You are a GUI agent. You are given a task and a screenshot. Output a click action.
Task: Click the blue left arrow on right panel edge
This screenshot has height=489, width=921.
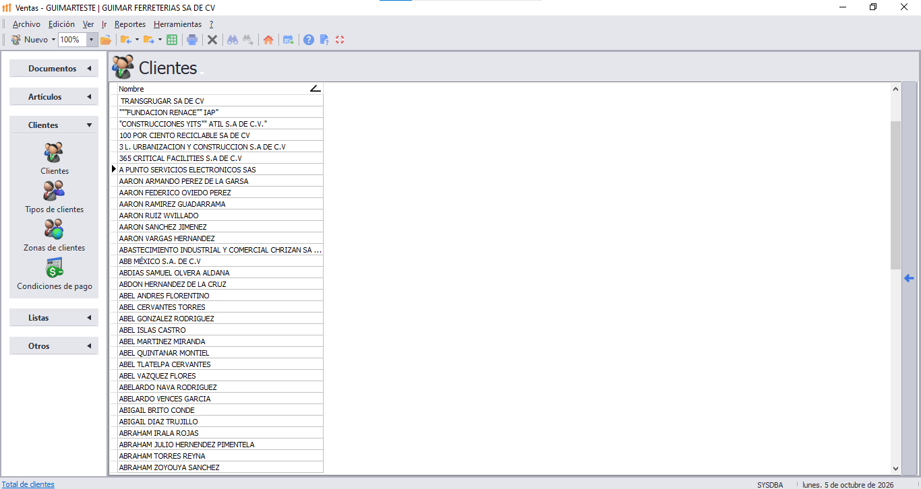click(909, 278)
